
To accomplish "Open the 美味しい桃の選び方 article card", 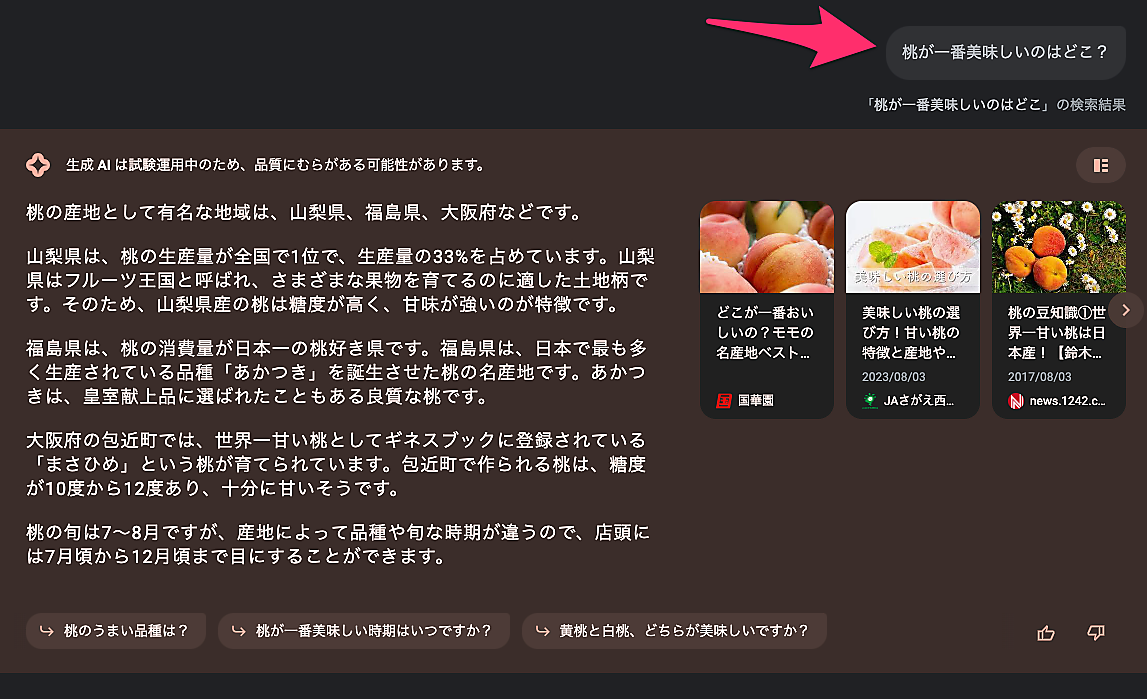I will click(x=912, y=310).
